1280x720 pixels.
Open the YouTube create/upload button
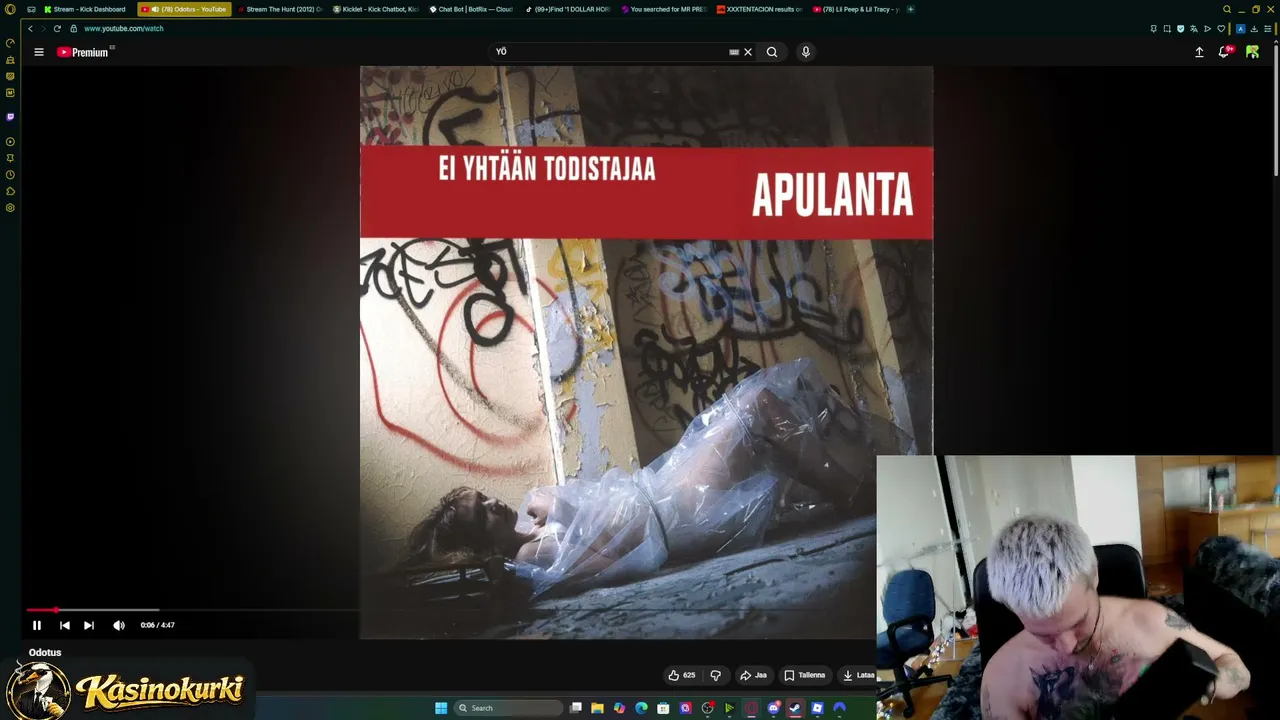(1199, 52)
